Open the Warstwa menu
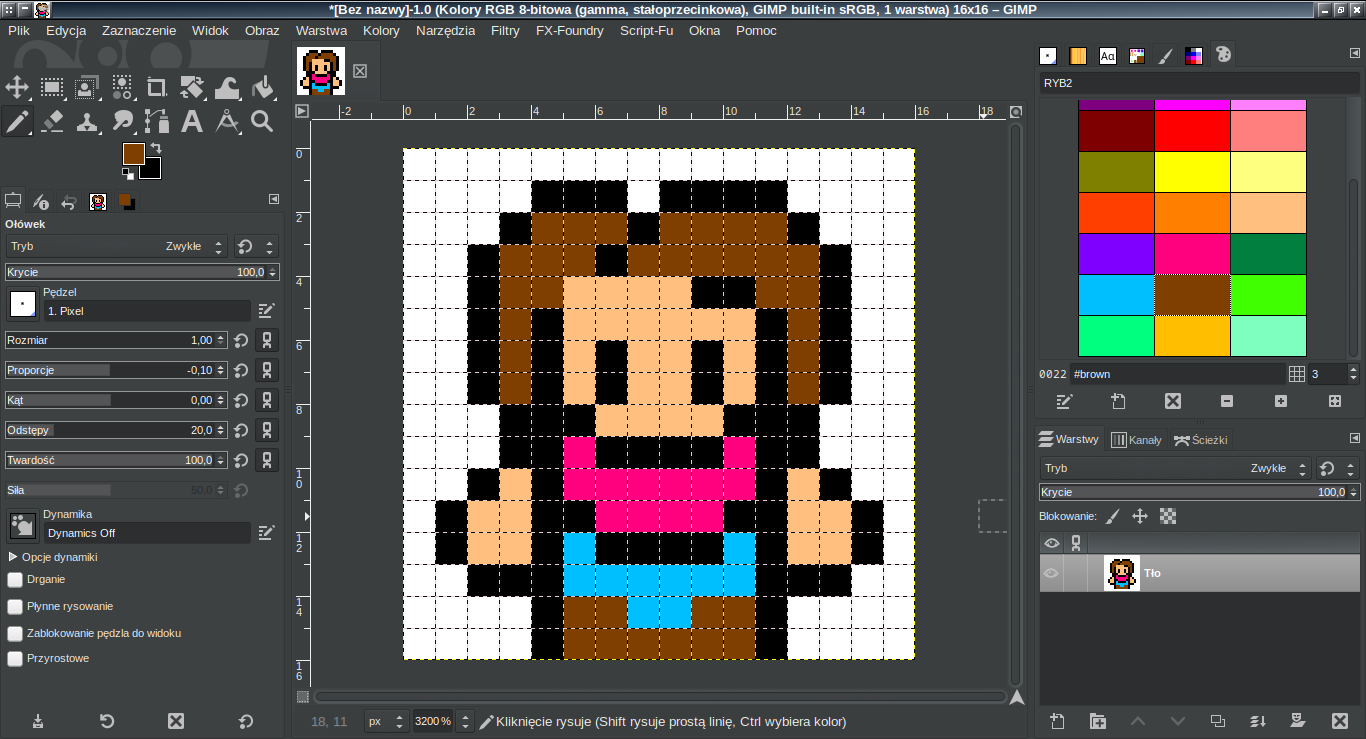 (x=321, y=30)
